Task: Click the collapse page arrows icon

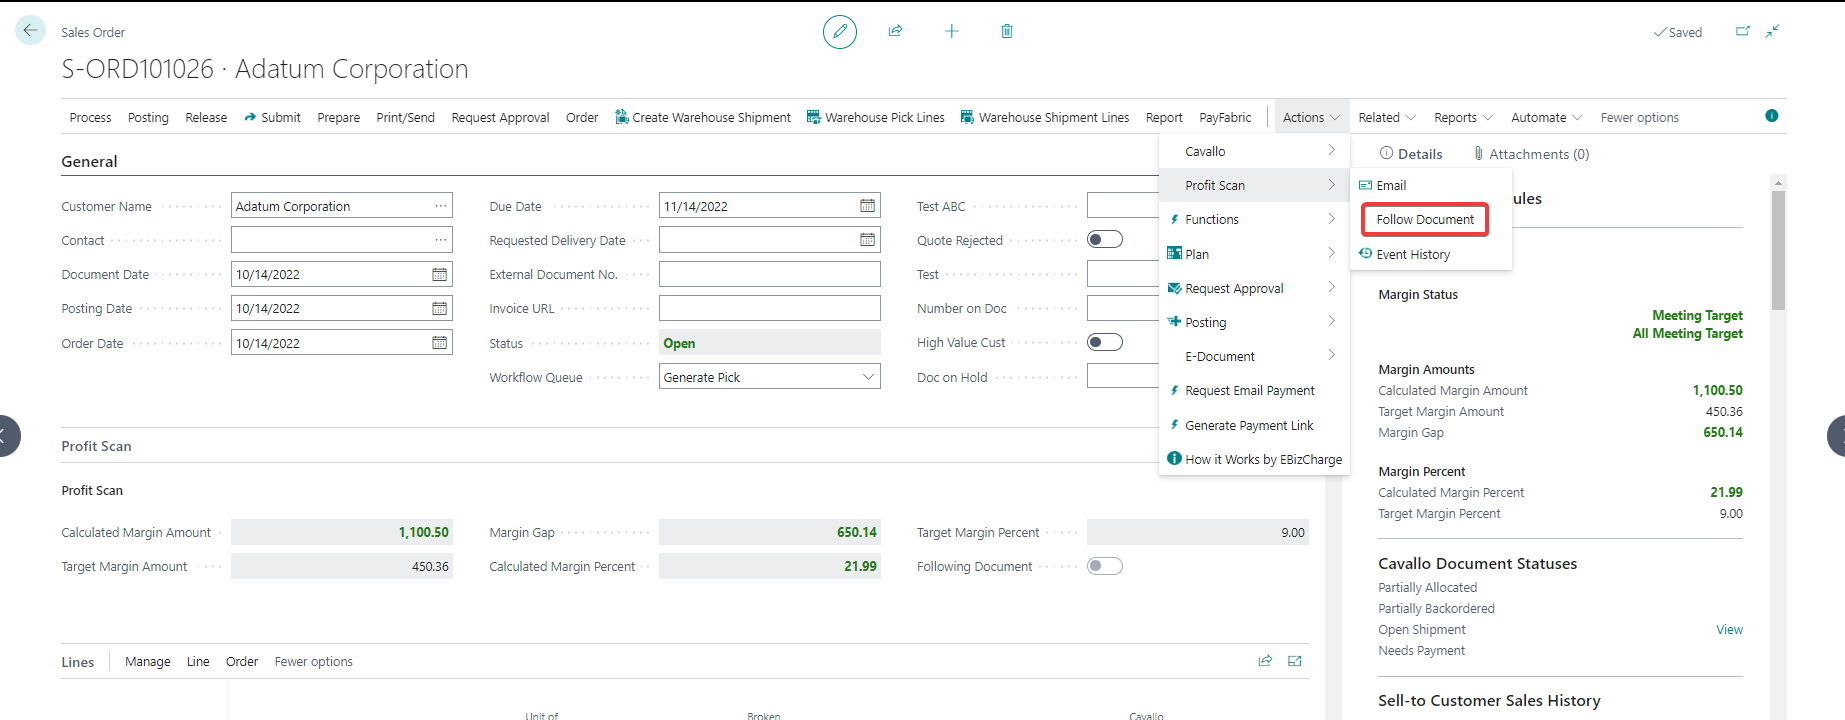Action: pyautogui.click(x=1773, y=32)
